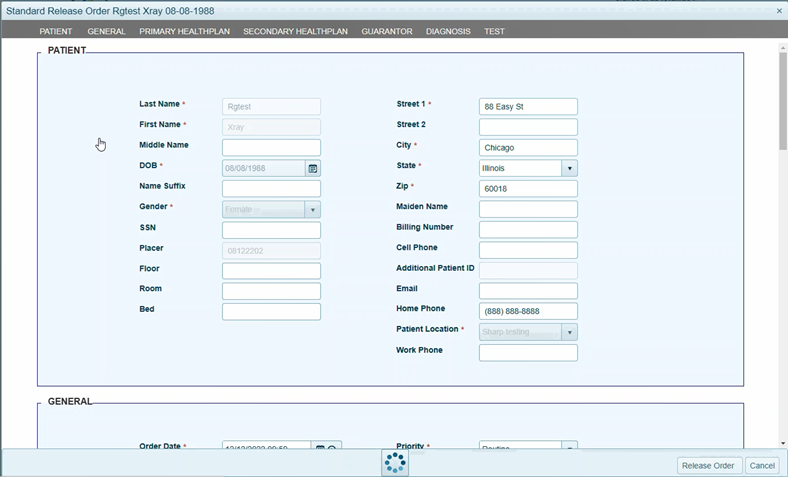Focus the Email text field
The image size is (788, 477).
pyautogui.click(x=528, y=291)
